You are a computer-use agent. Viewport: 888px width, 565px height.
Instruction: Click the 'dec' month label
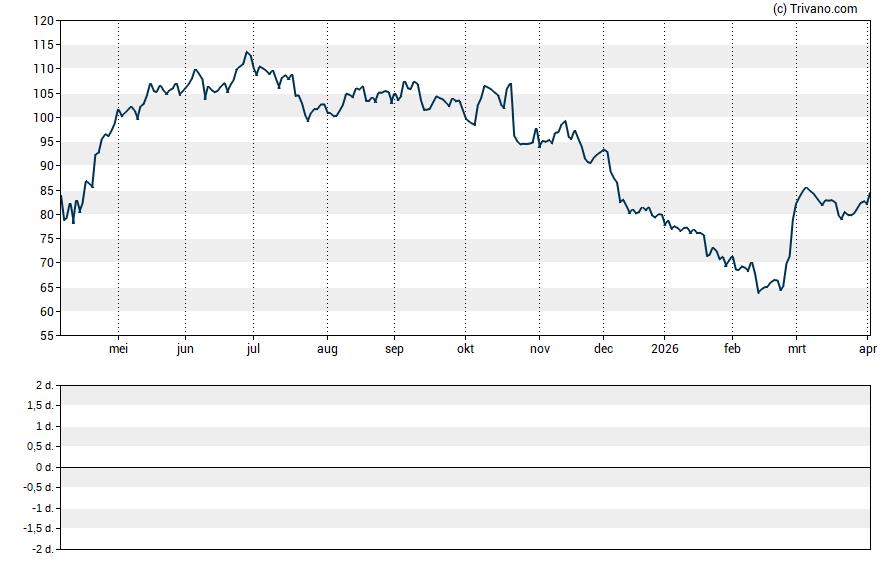coord(604,349)
